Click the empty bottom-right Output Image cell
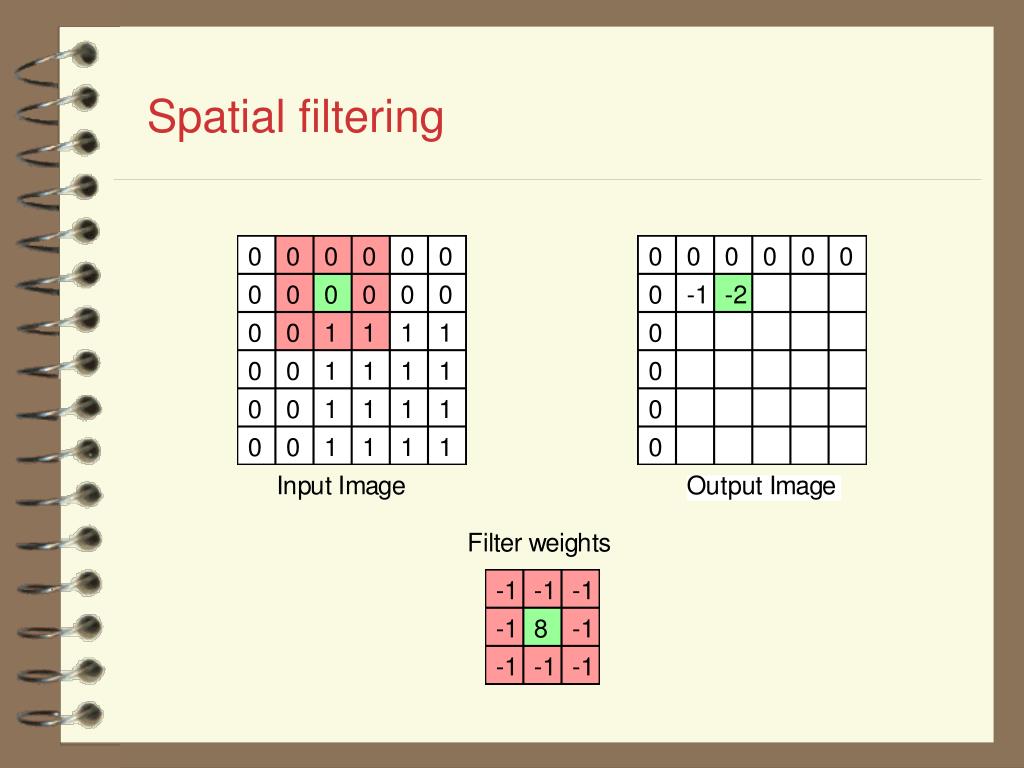The height and width of the screenshot is (768, 1024). pyautogui.click(x=847, y=447)
